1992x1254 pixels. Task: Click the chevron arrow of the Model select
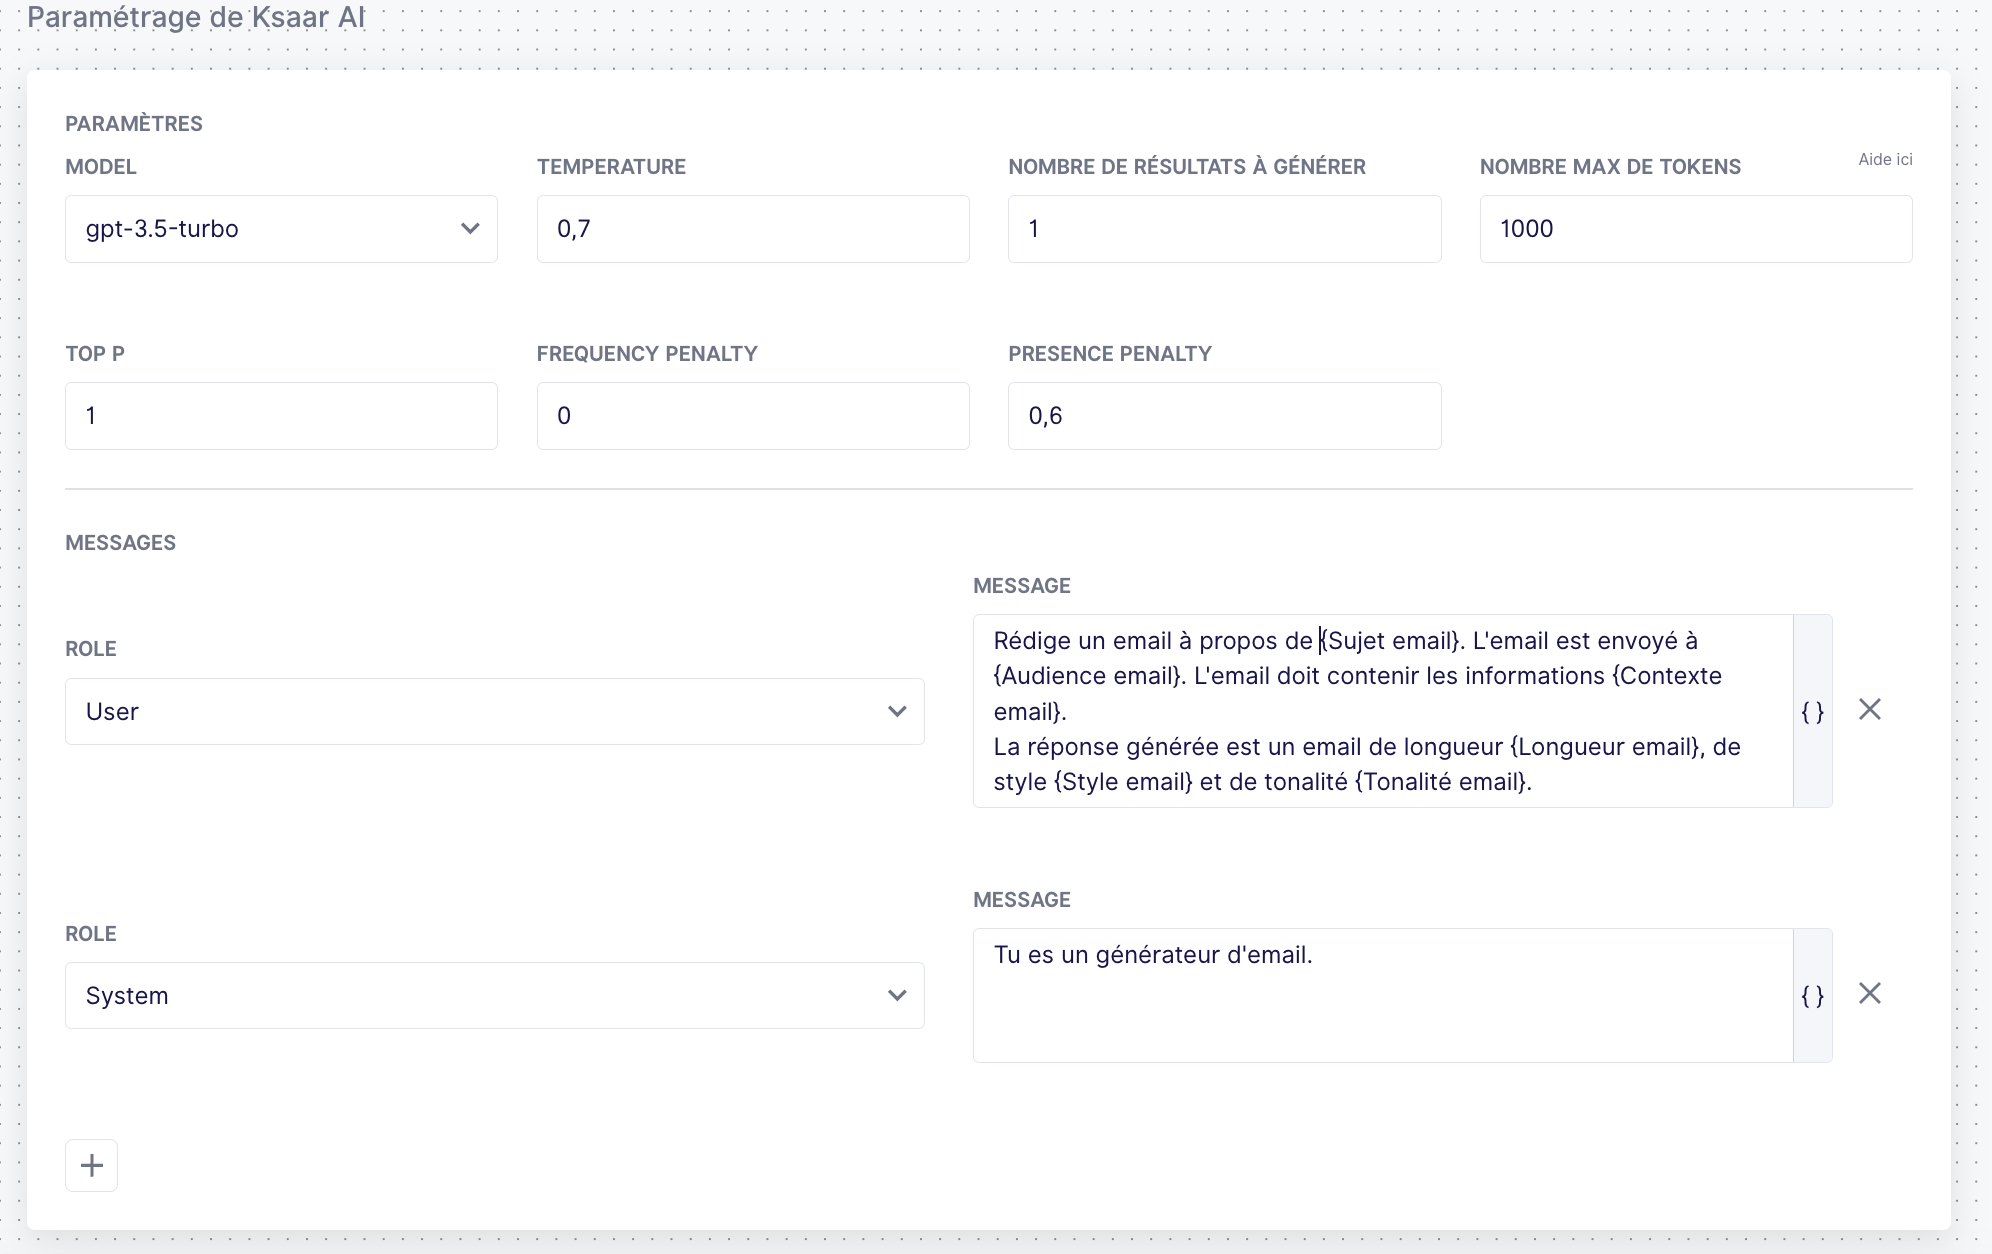pyautogui.click(x=470, y=229)
